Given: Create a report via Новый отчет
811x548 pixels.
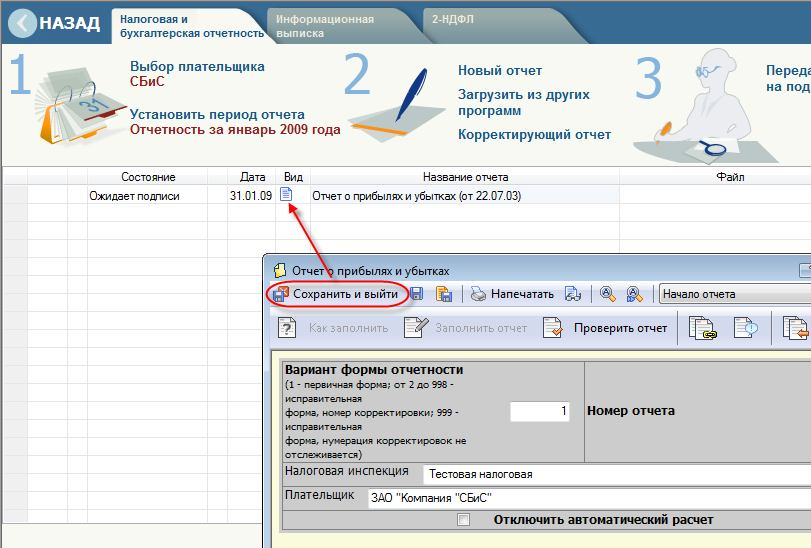Looking at the screenshot, I should [x=500, y=70].
